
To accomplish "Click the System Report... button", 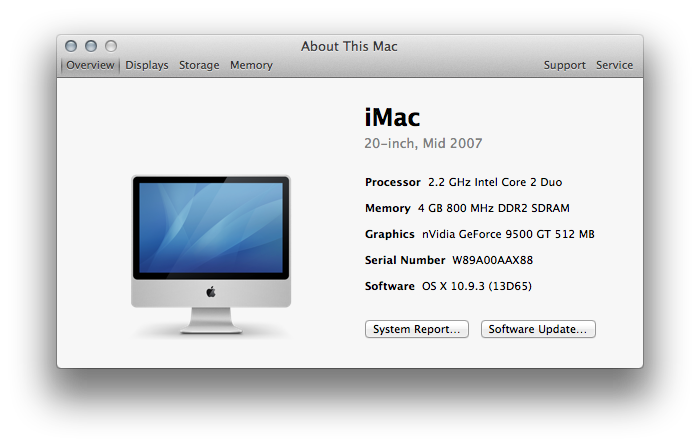I will [x=417, y=329].
